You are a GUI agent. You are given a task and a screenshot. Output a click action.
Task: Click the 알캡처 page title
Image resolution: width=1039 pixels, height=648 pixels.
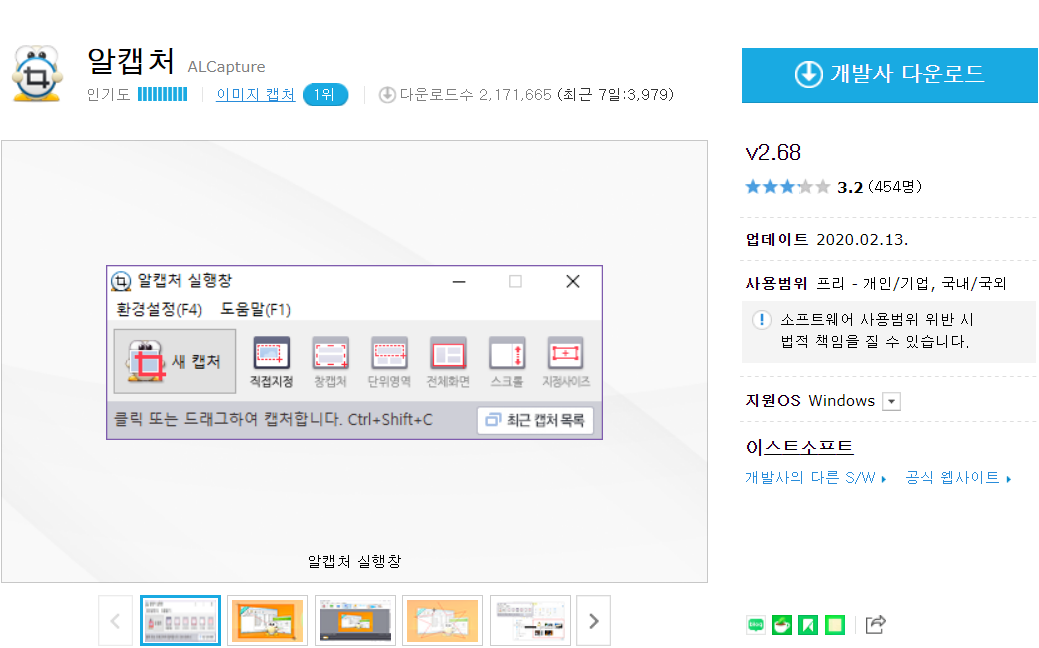131,62
